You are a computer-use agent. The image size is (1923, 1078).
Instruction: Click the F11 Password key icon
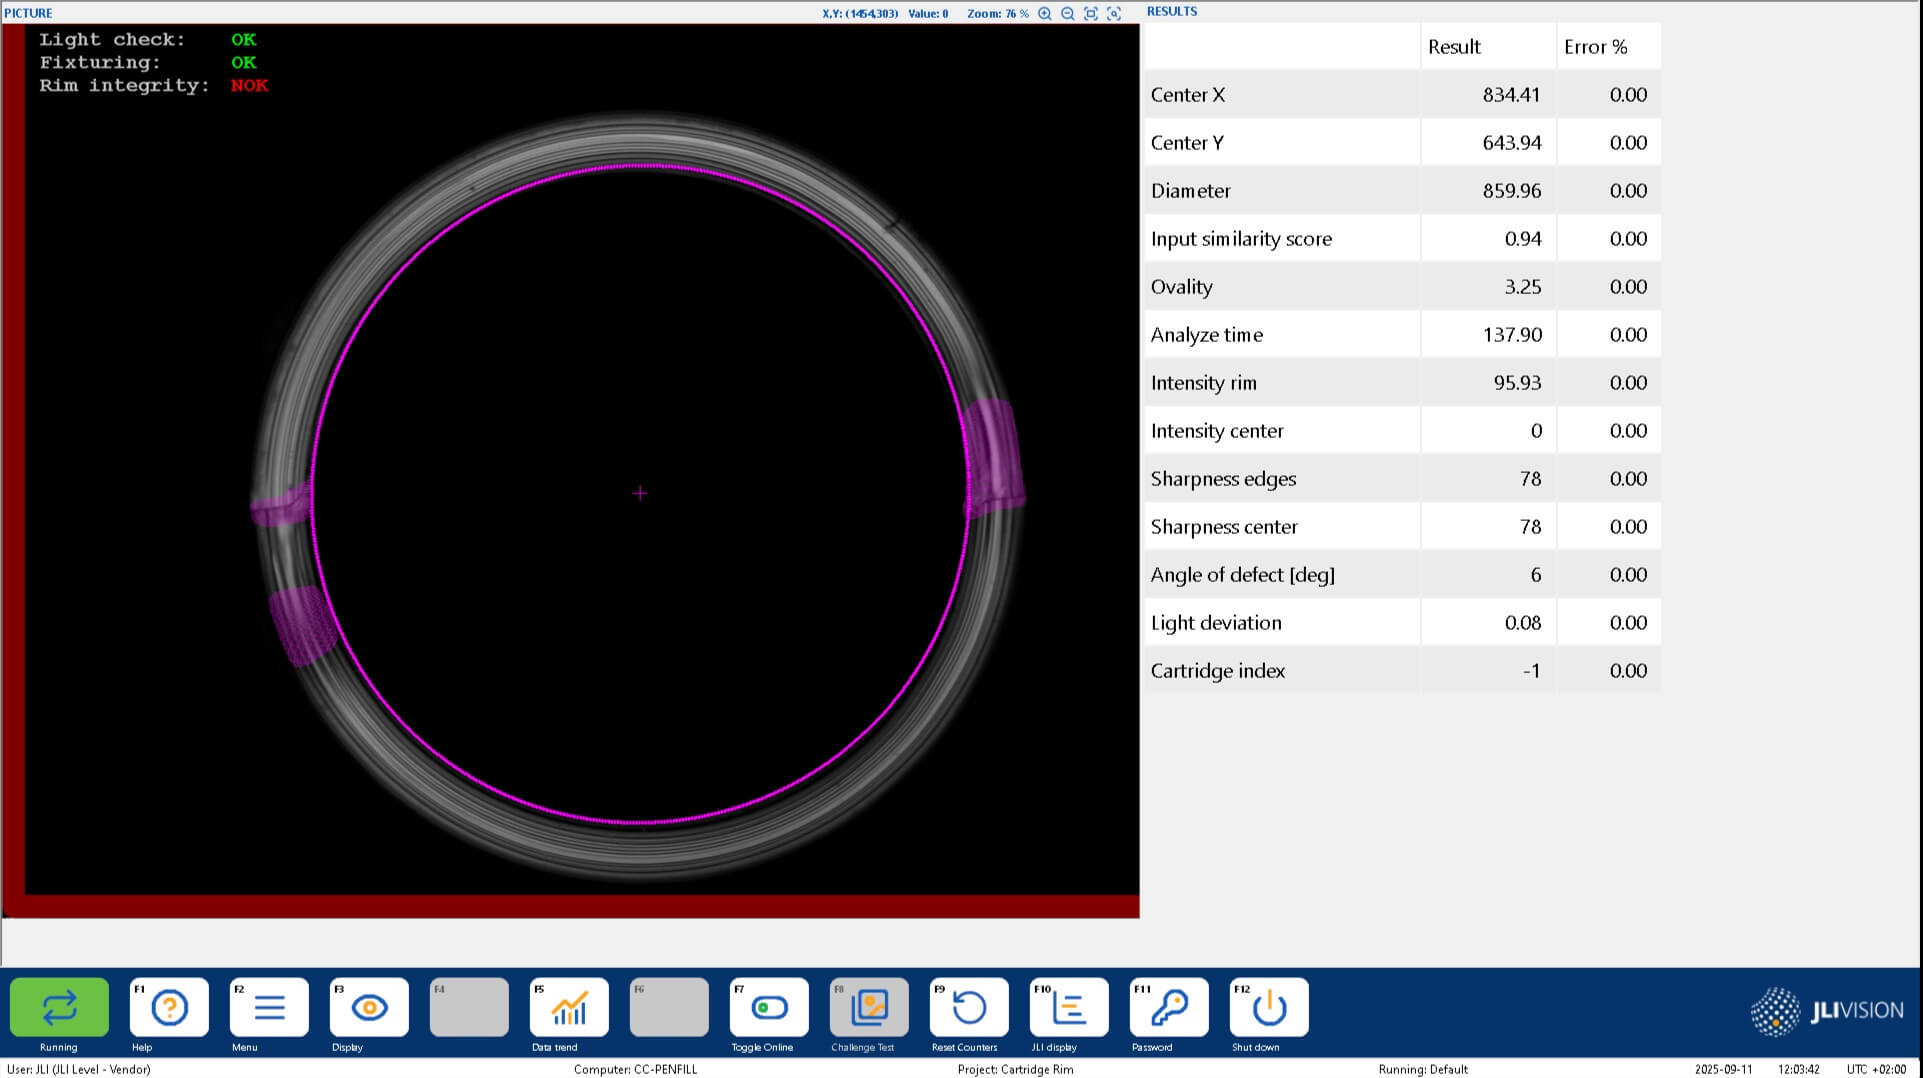1169,1007
